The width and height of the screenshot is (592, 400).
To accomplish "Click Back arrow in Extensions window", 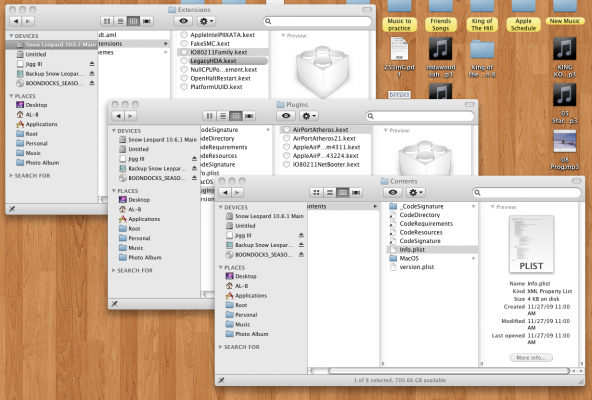I will 16,21.
